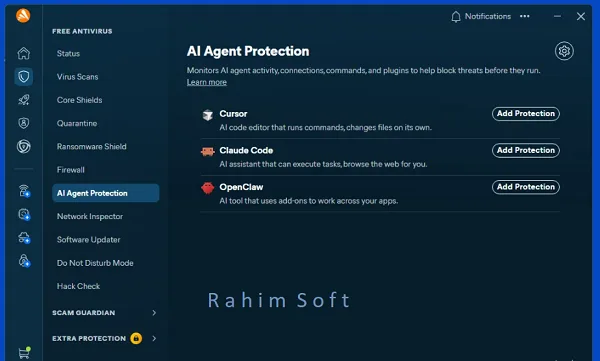Click the Extra Protection lock badge
Image resolution: width=600 pixels, height=361 pixels.
[136, 338]
